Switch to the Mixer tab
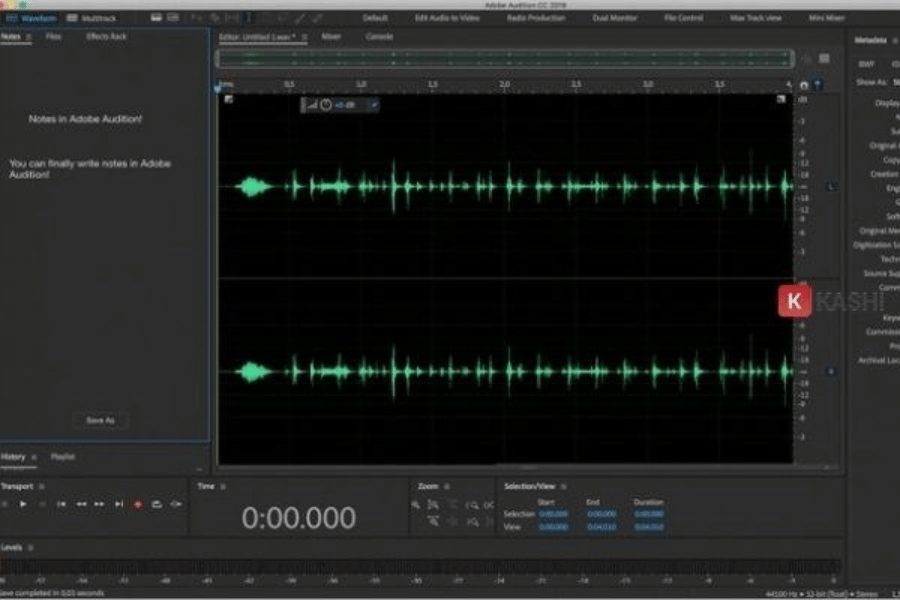The image size is (900, 600). point(330,36)
